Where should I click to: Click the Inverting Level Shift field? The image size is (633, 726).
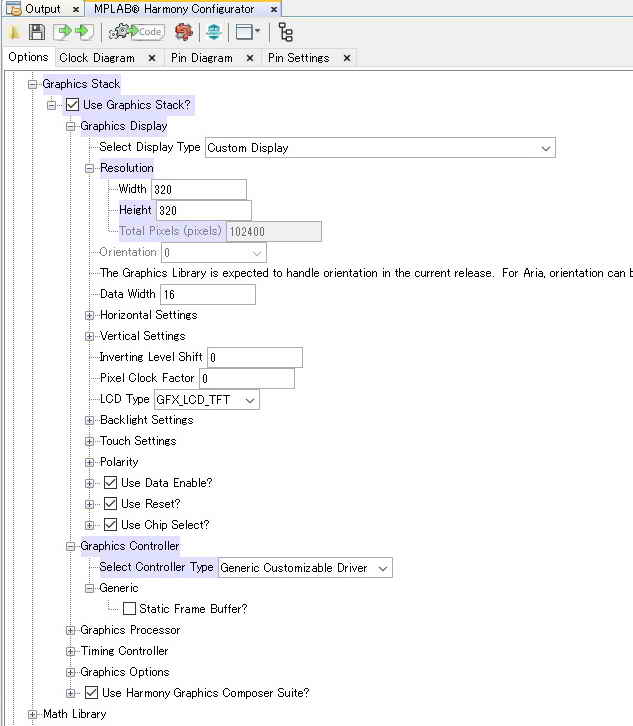click(255, 358)
